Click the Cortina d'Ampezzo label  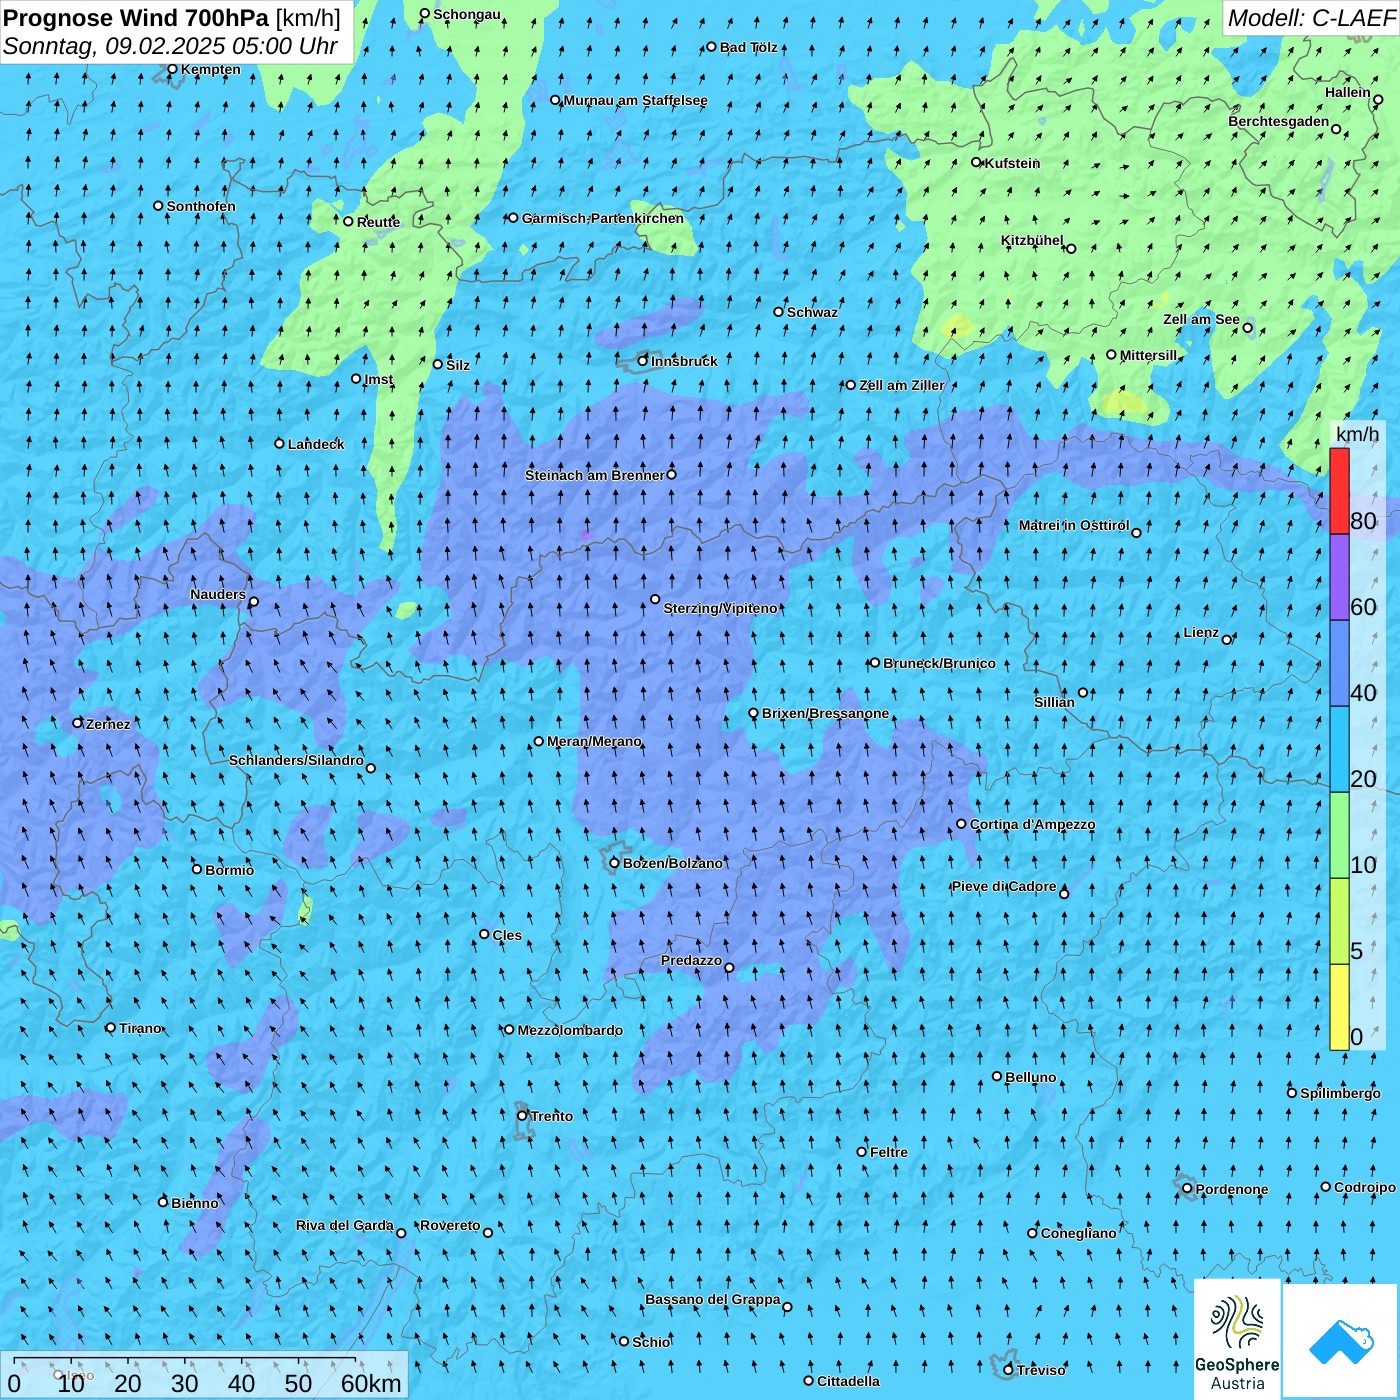point(1032,825)
